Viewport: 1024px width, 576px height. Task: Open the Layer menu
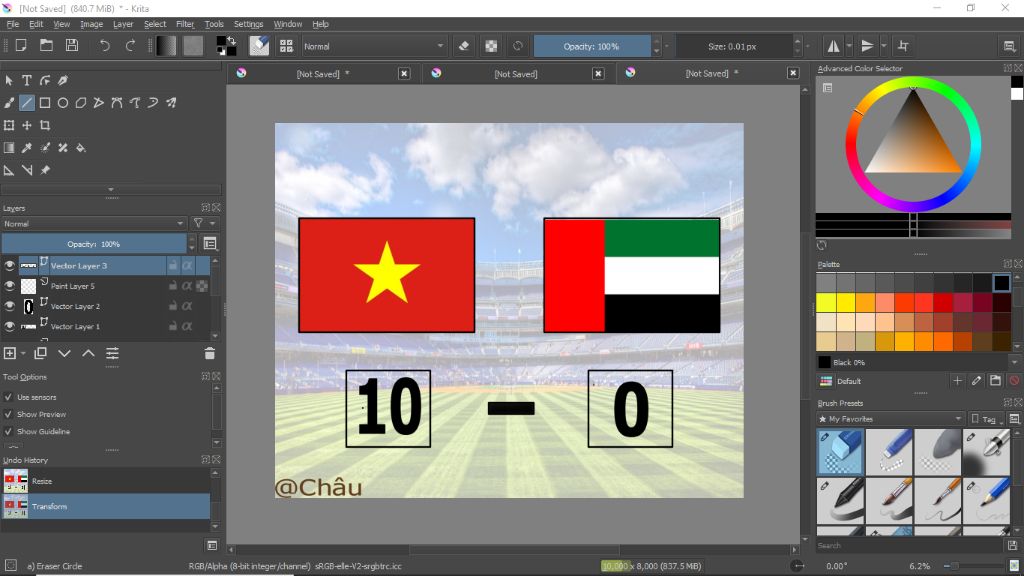point(123,24)
